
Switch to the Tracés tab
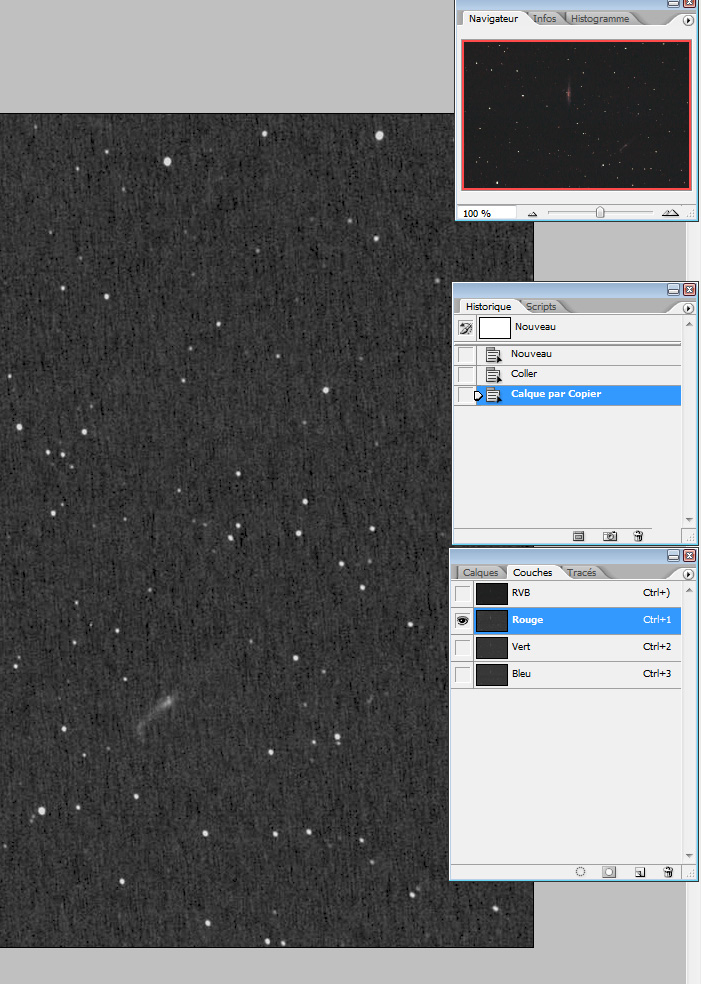tap(581, 572)
